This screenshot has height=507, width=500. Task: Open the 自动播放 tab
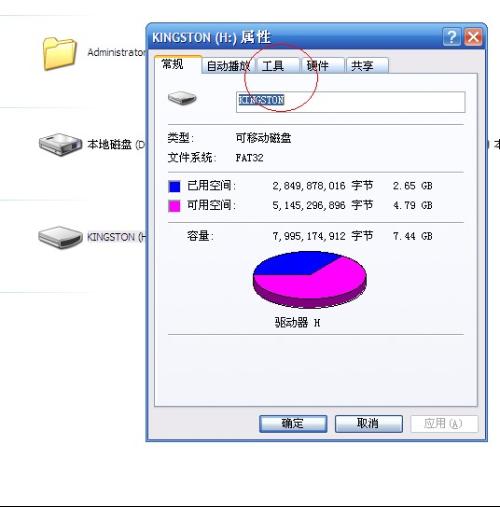coord(228,66)
